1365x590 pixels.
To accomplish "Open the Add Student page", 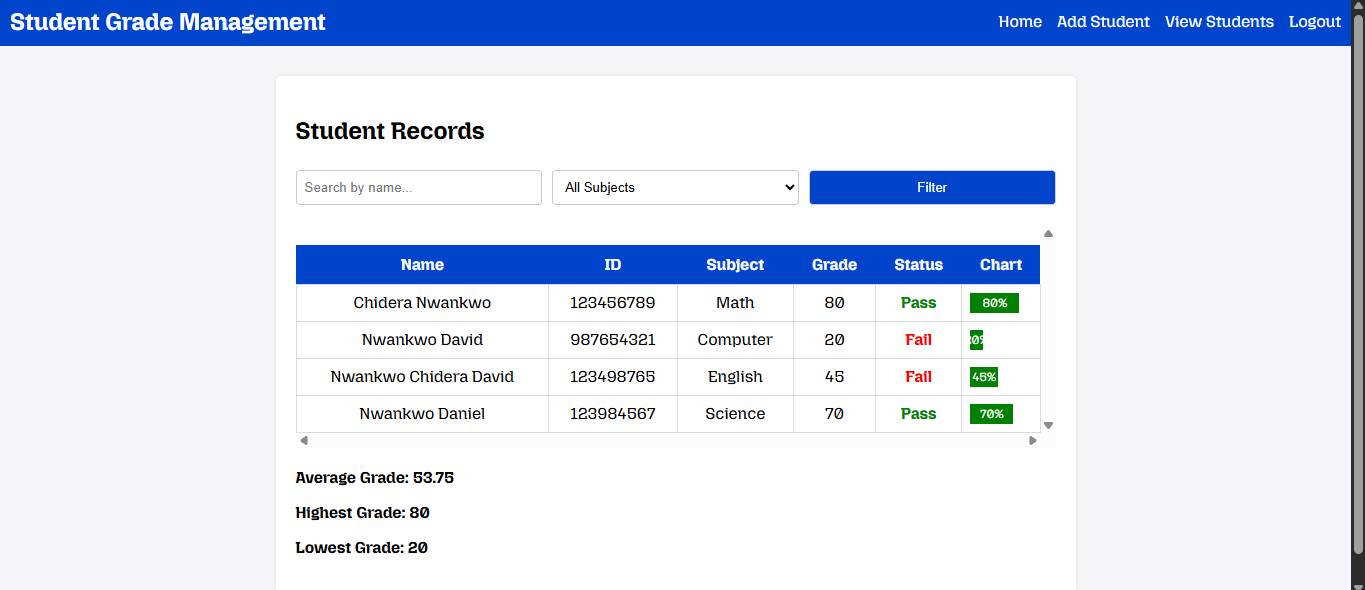I will point(1102,21).
